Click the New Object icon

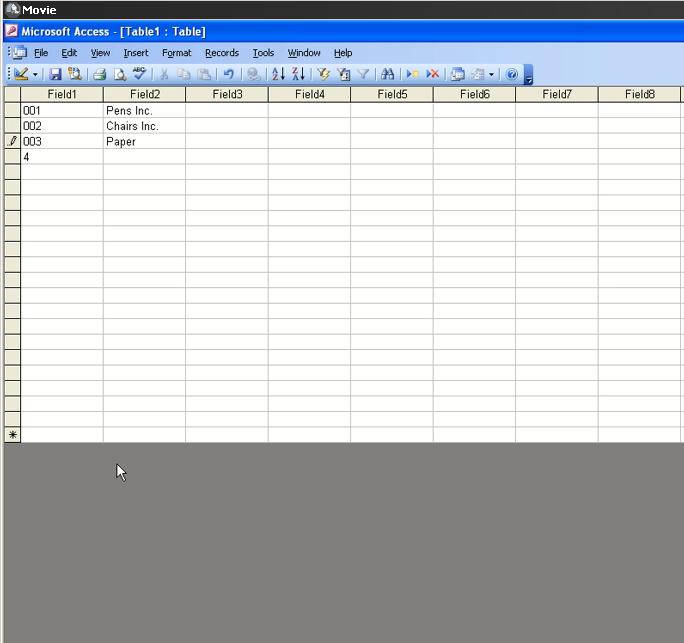click(478, 74)
